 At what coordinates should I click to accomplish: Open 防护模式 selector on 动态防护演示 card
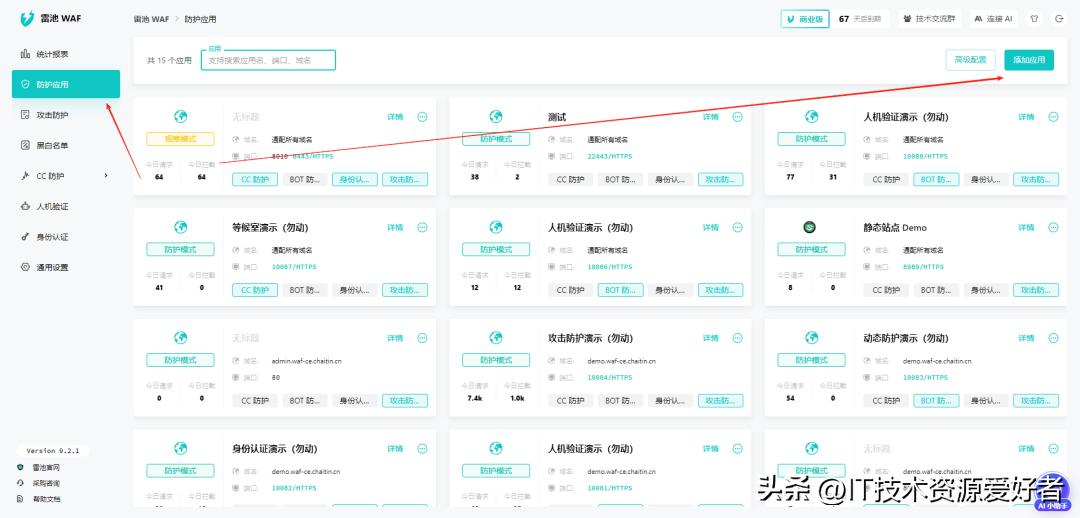811,360
